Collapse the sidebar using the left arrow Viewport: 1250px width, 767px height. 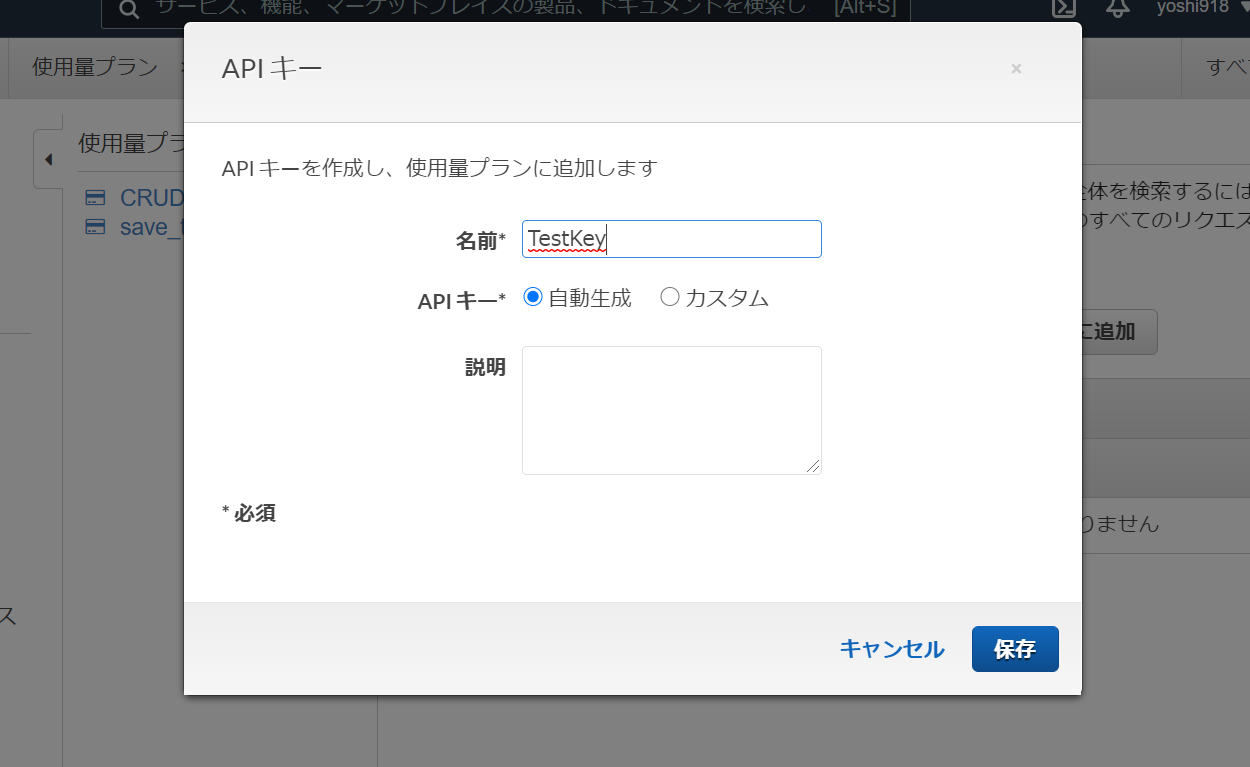pos(48,159)
